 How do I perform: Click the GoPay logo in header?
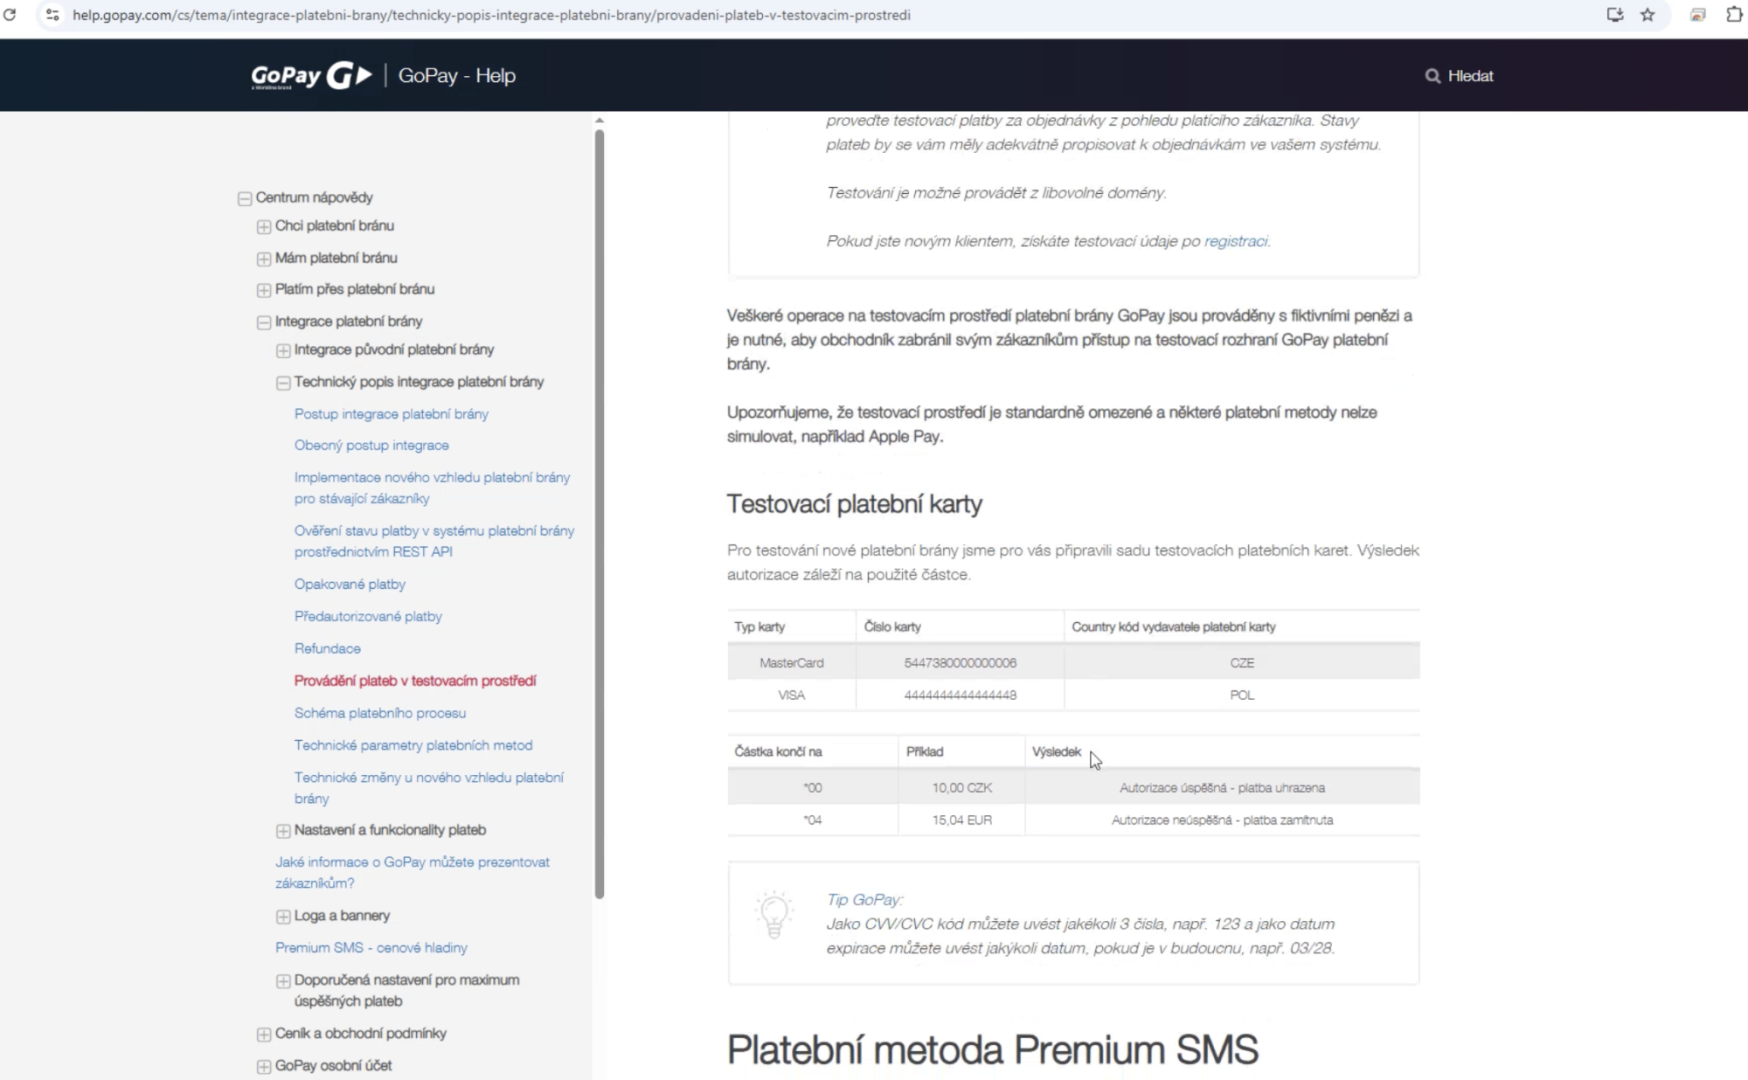tap(311, 76)
